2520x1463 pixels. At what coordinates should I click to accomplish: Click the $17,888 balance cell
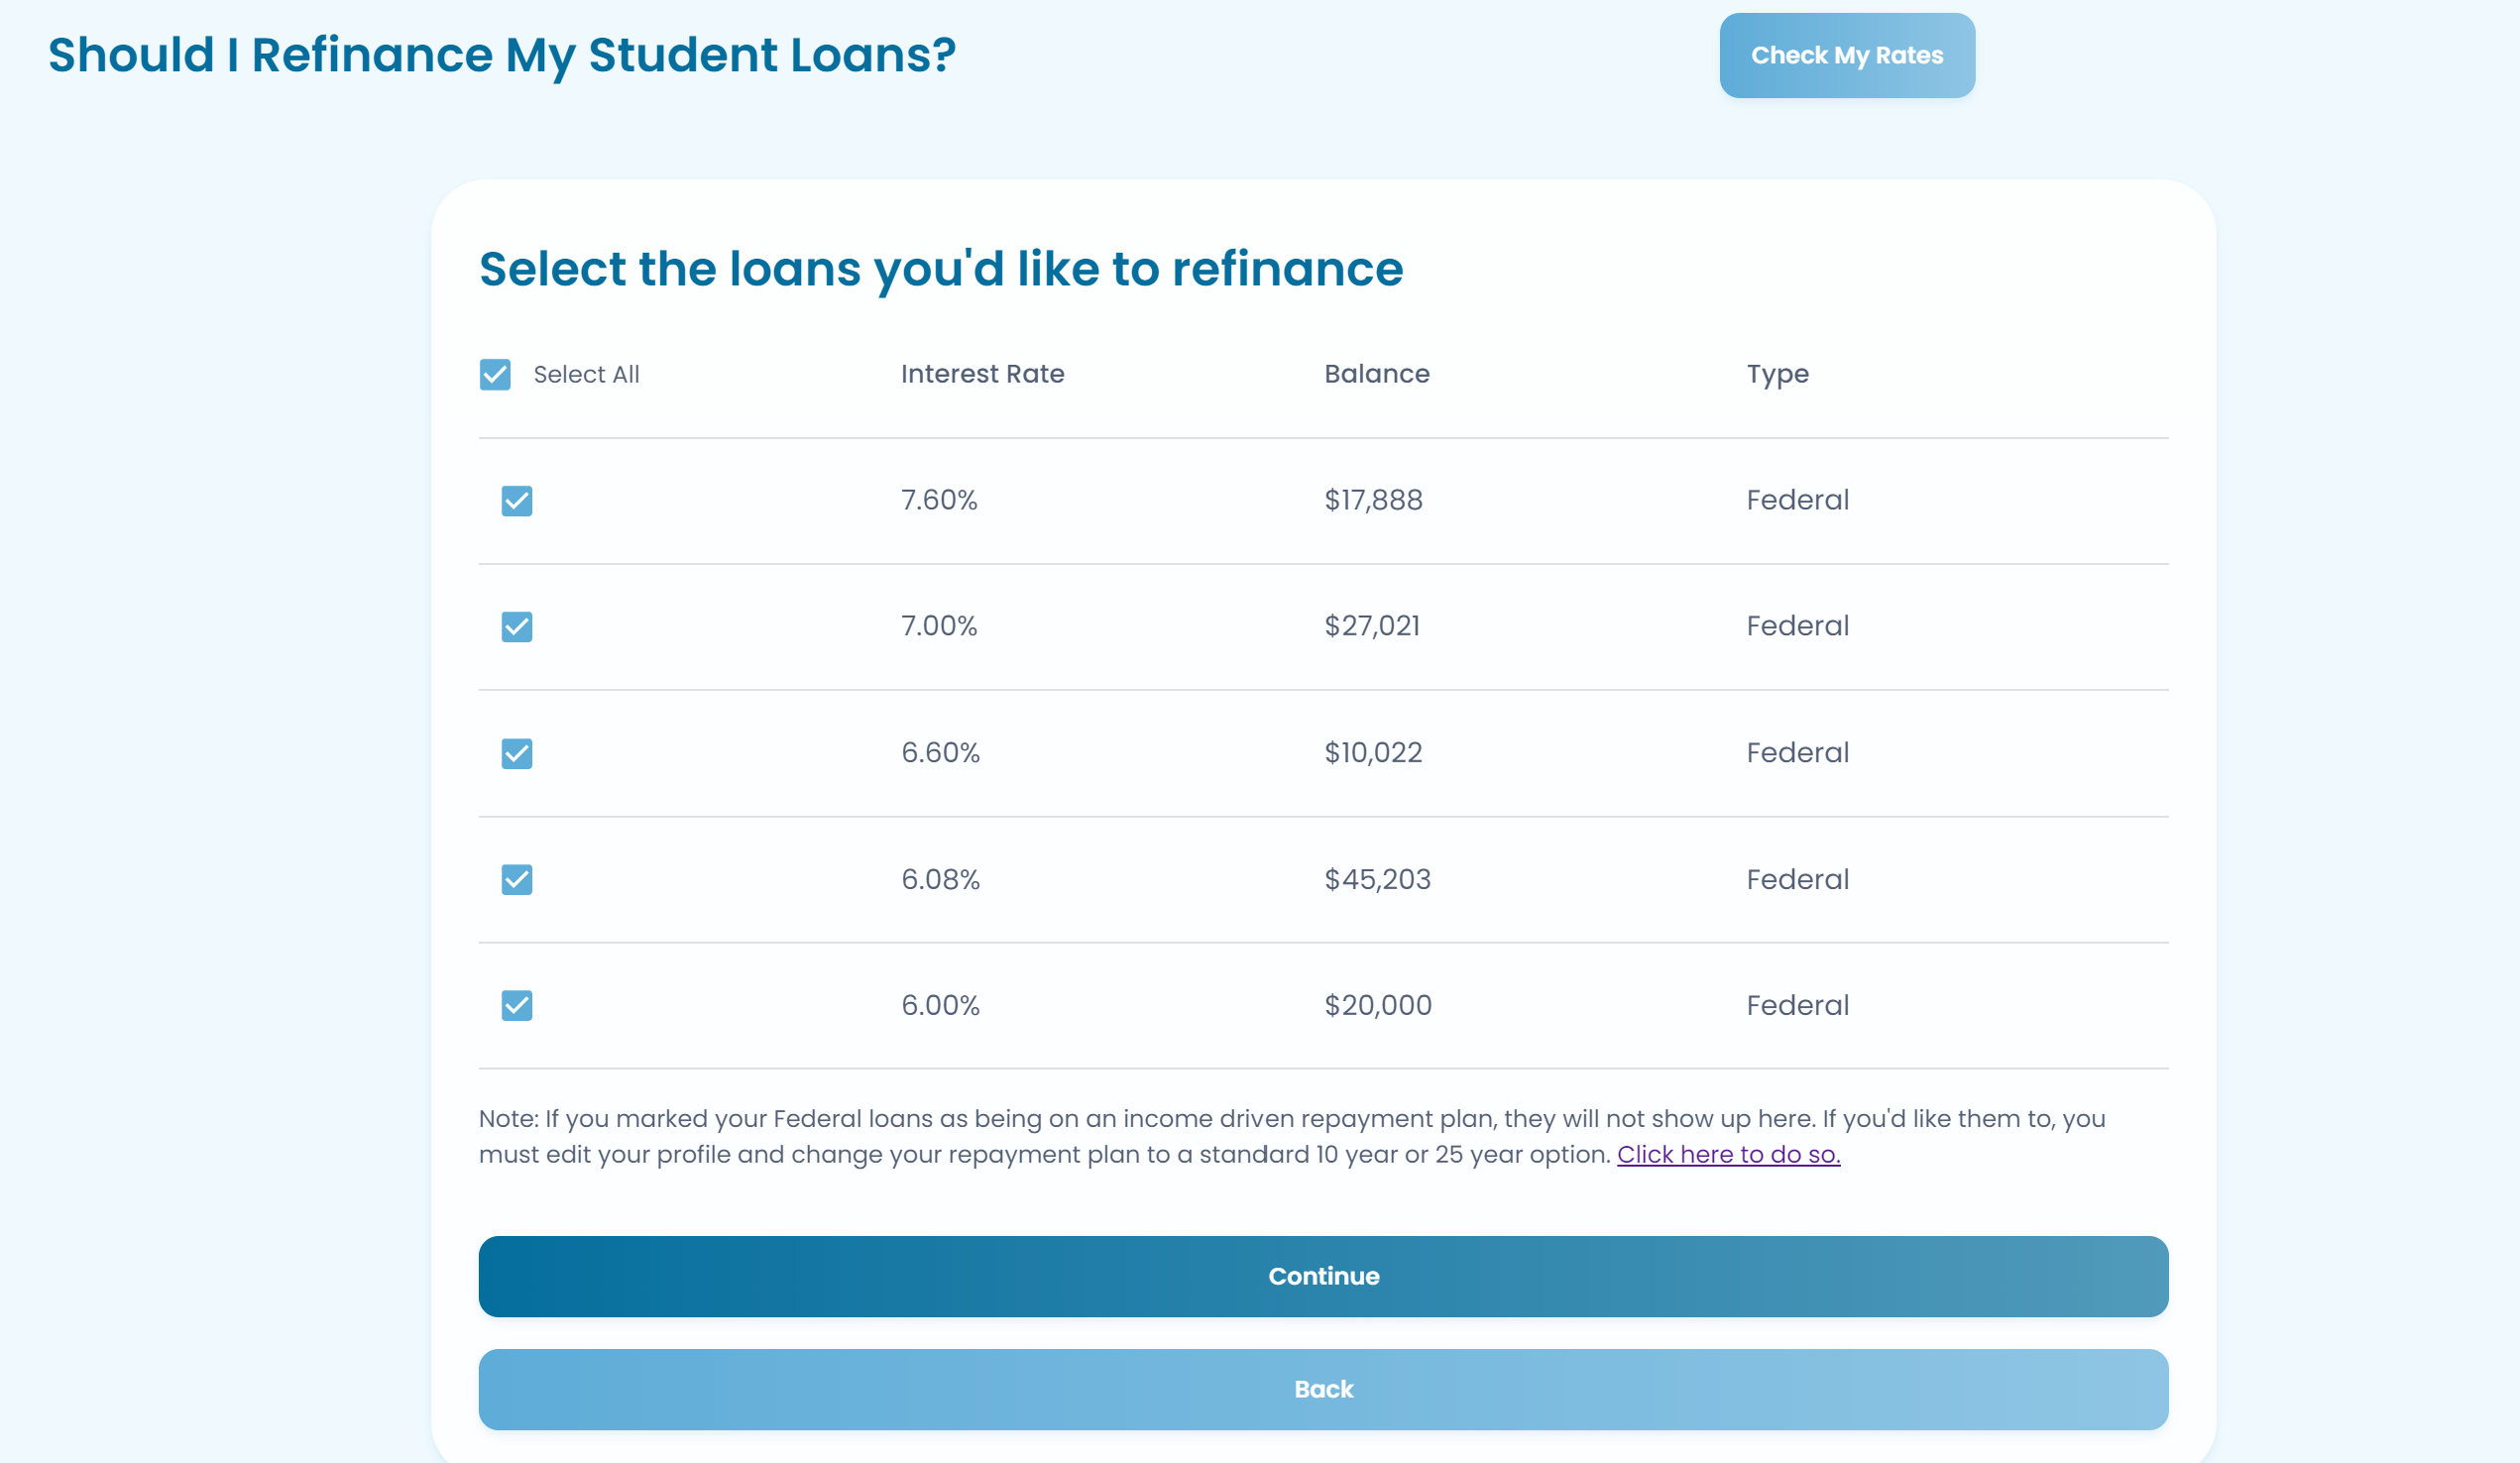pos(1373,500)
